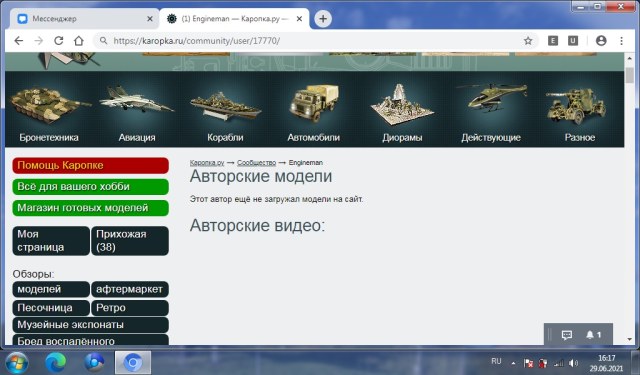
Task: Click the browser forward arrow
Action: 39,41
